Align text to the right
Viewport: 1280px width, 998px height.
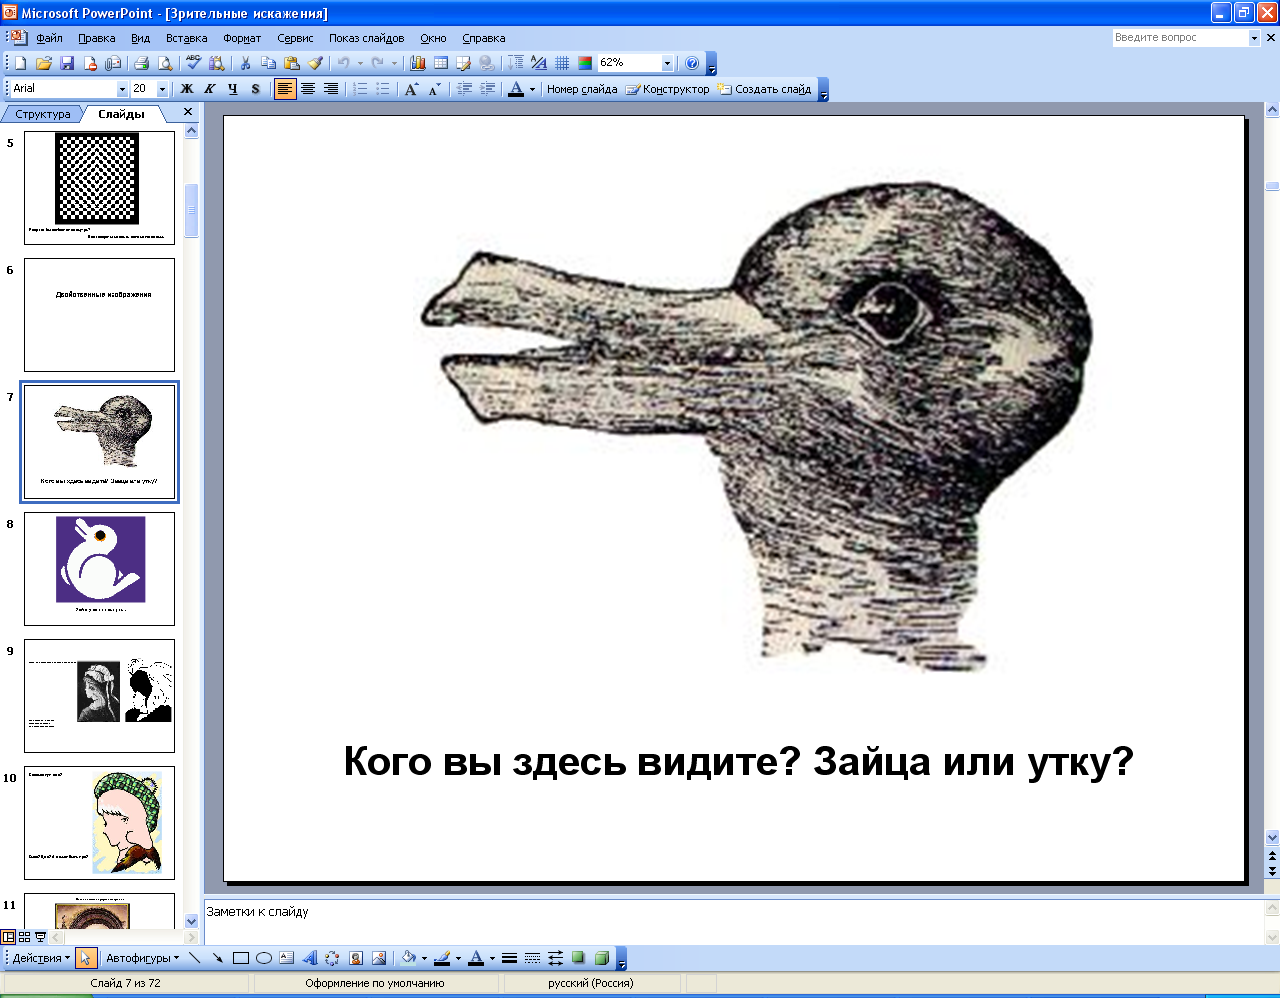click(331, 89)
